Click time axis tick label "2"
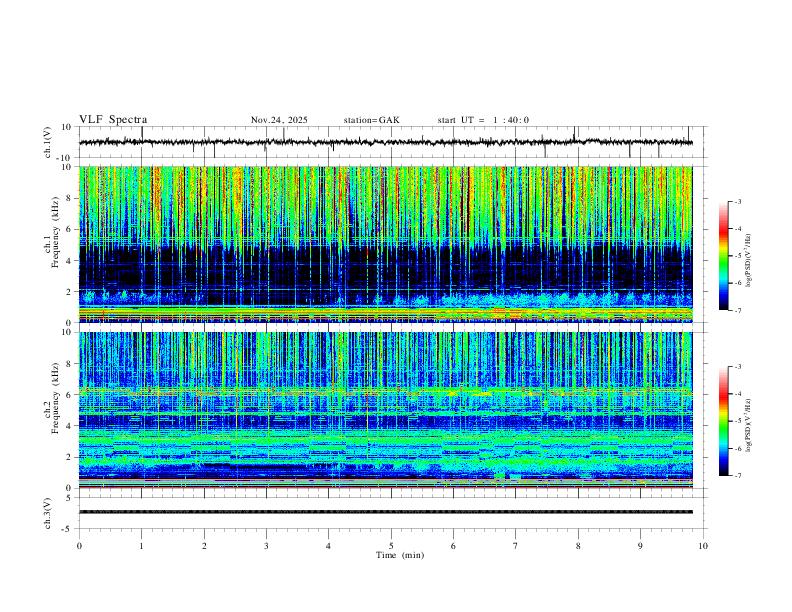Viewport: 792px width, 612px height. pos(204,546)
